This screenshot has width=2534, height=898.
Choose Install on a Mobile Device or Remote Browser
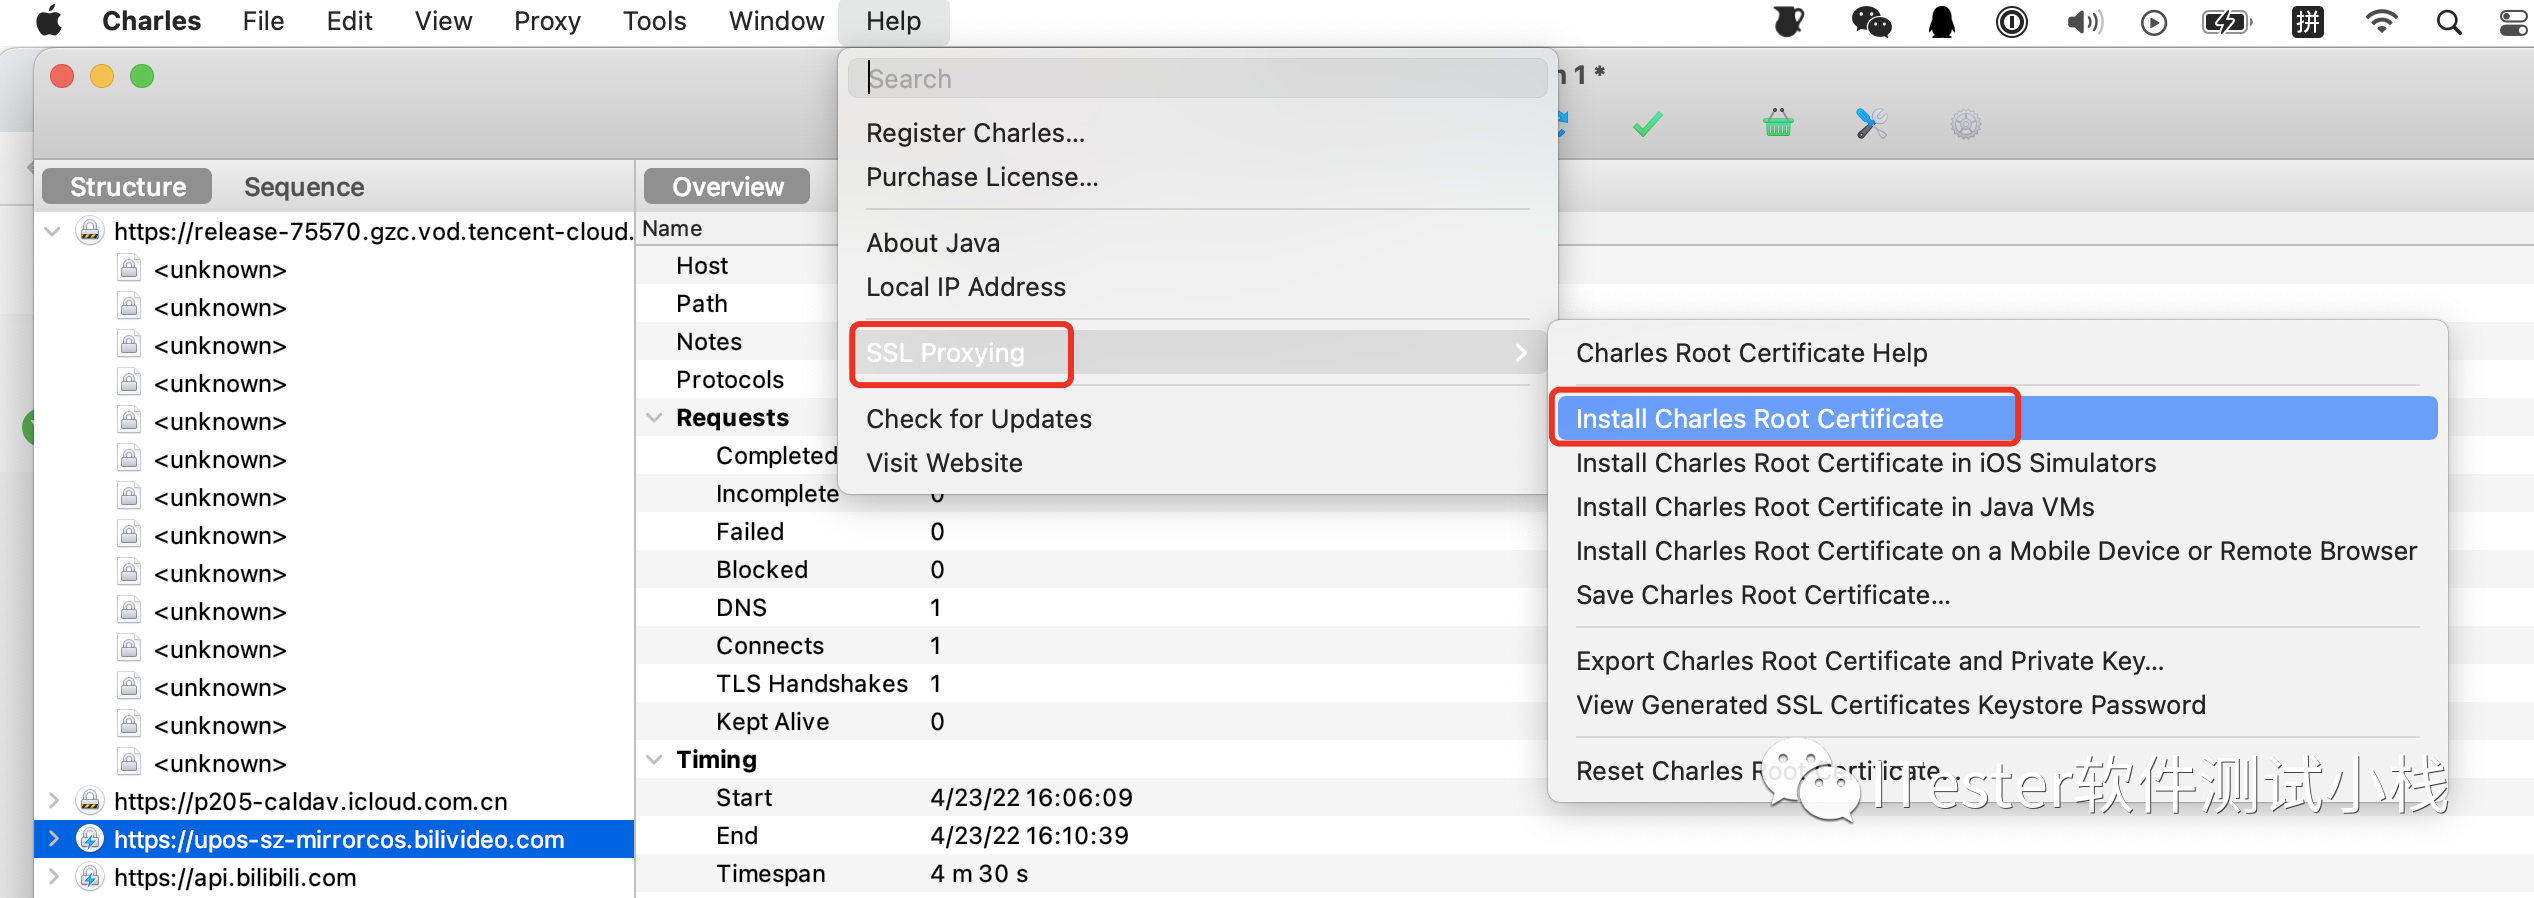pyautogui.click(x=1998, y=550)
